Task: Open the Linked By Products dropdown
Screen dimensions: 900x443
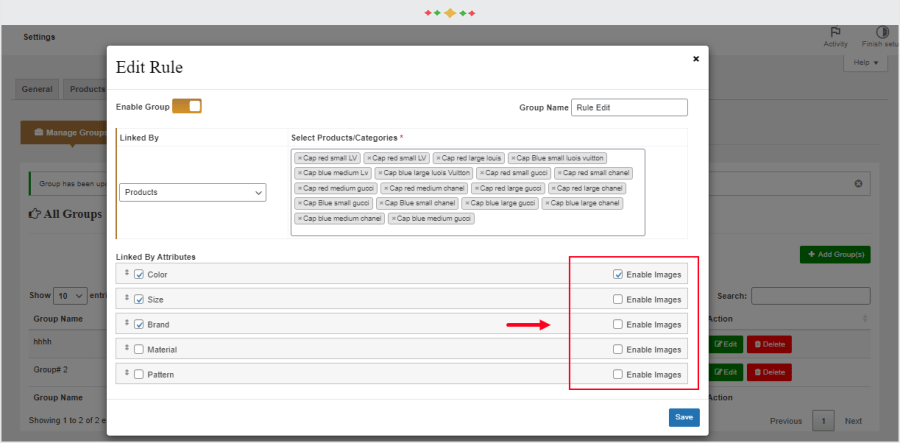Action: 193,193
